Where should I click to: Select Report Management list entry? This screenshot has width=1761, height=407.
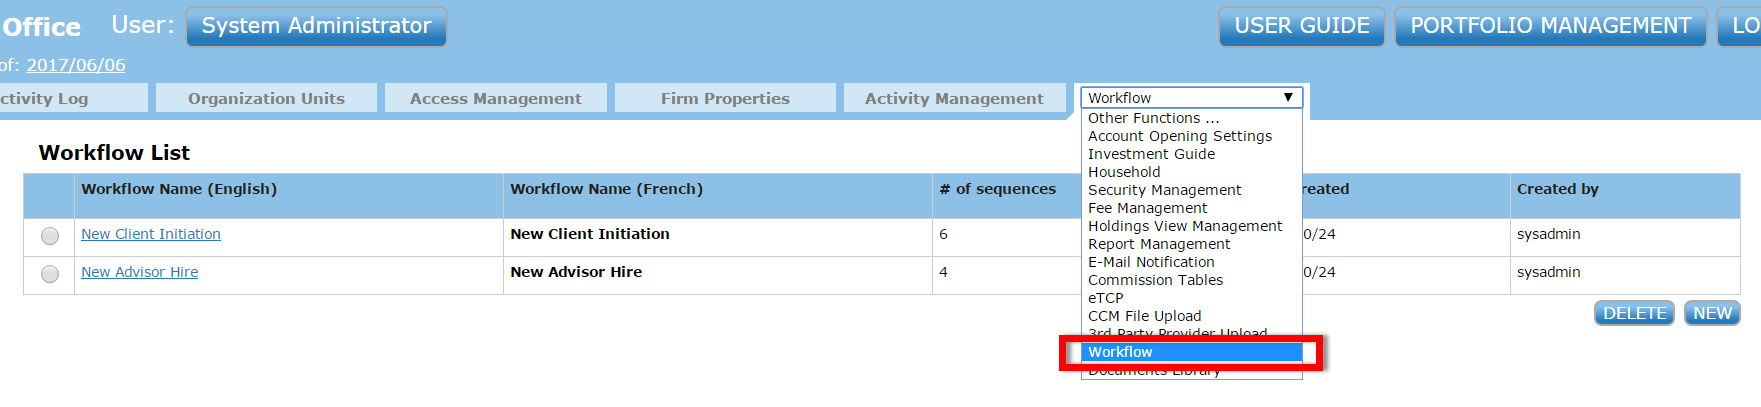tap(1159, 244)
